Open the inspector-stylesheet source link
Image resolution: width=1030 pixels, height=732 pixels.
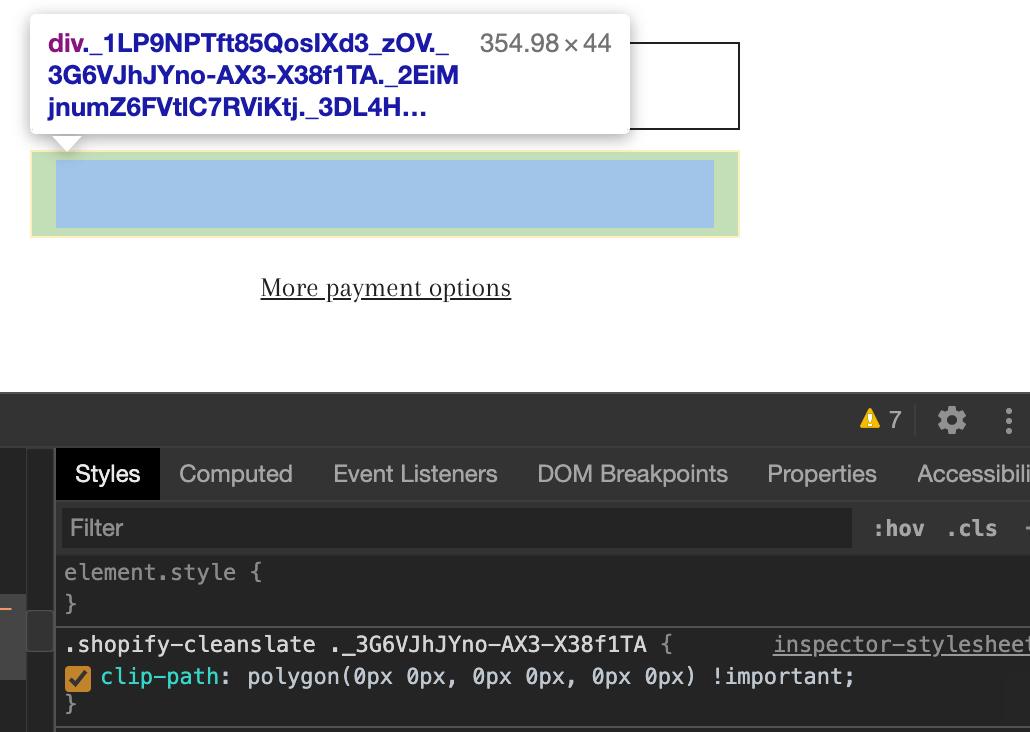click(899, 644)
